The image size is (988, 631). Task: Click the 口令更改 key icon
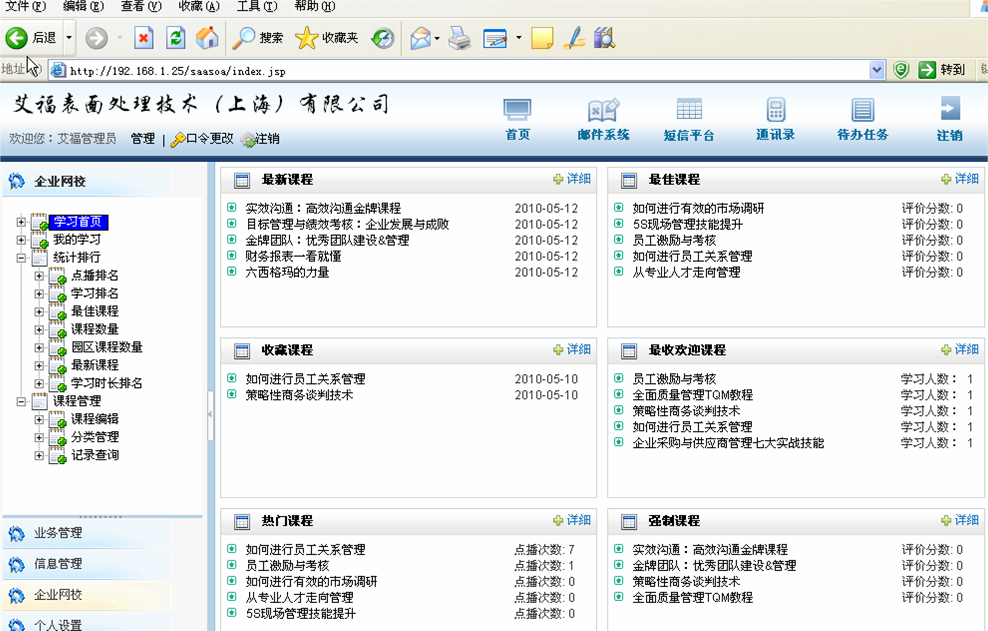[x=178, y=139]
